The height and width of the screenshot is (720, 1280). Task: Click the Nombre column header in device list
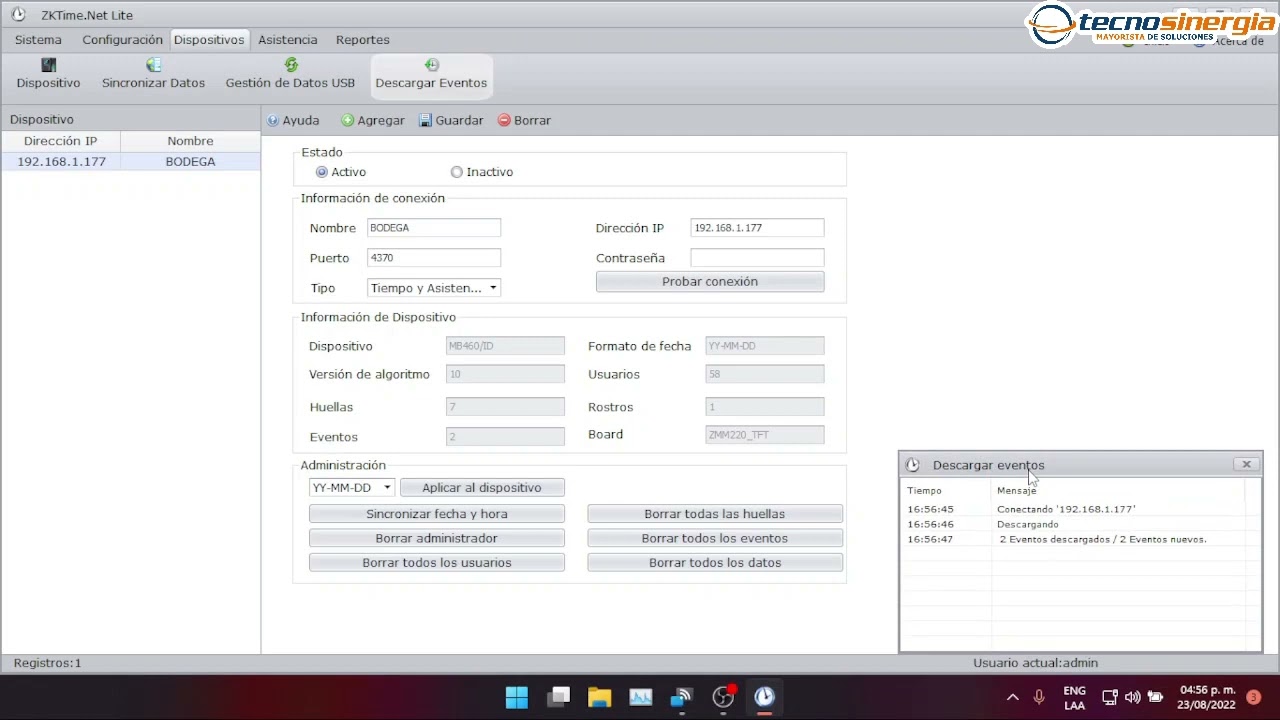click(190, 141)
